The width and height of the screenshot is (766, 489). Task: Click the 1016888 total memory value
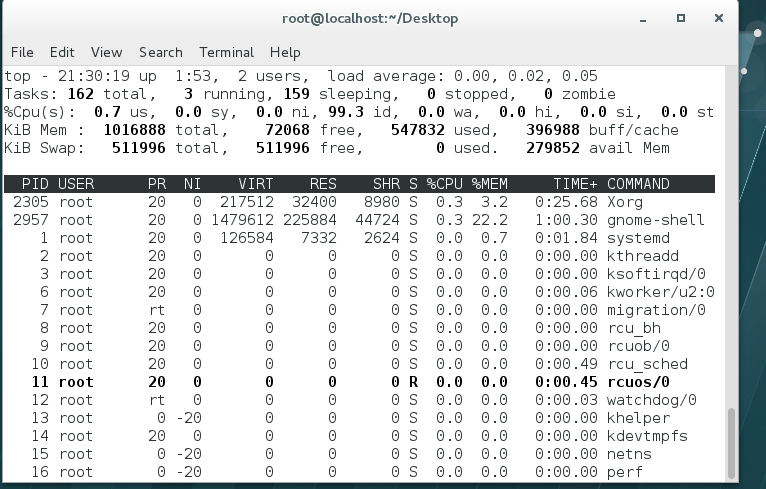[134, 130]
